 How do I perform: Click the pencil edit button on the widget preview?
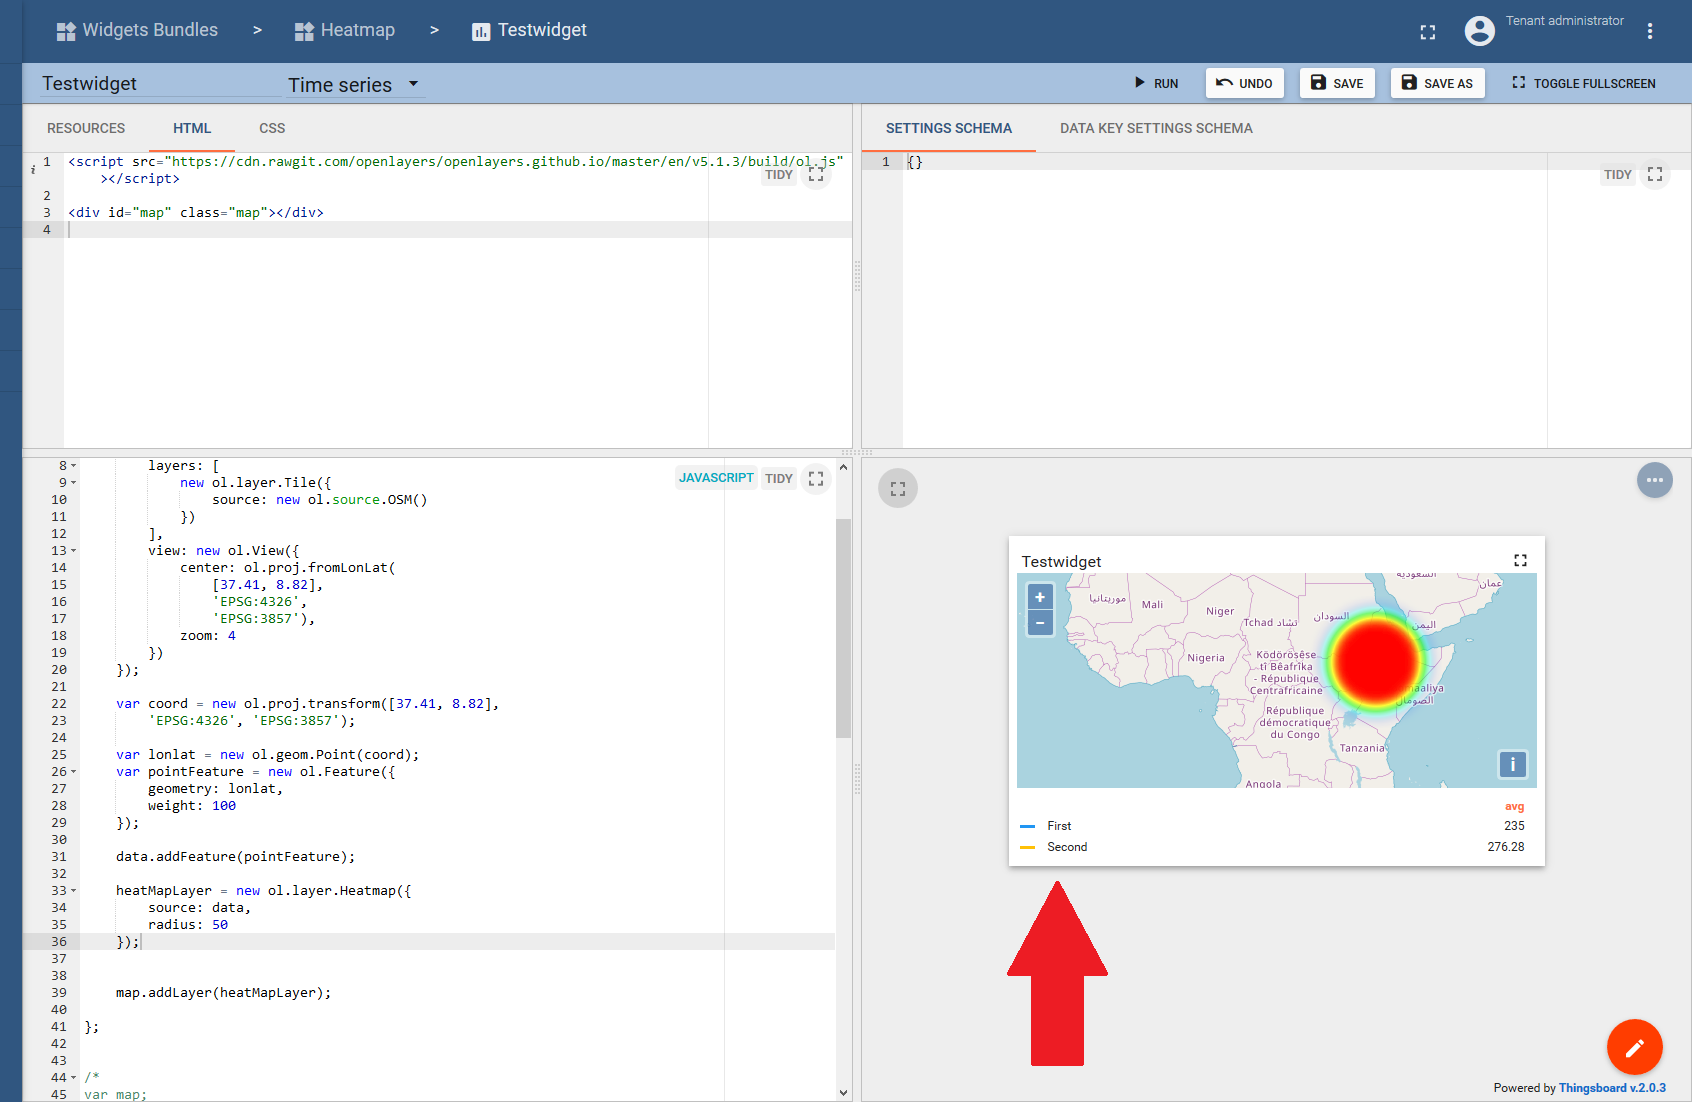(1634, 1047)
